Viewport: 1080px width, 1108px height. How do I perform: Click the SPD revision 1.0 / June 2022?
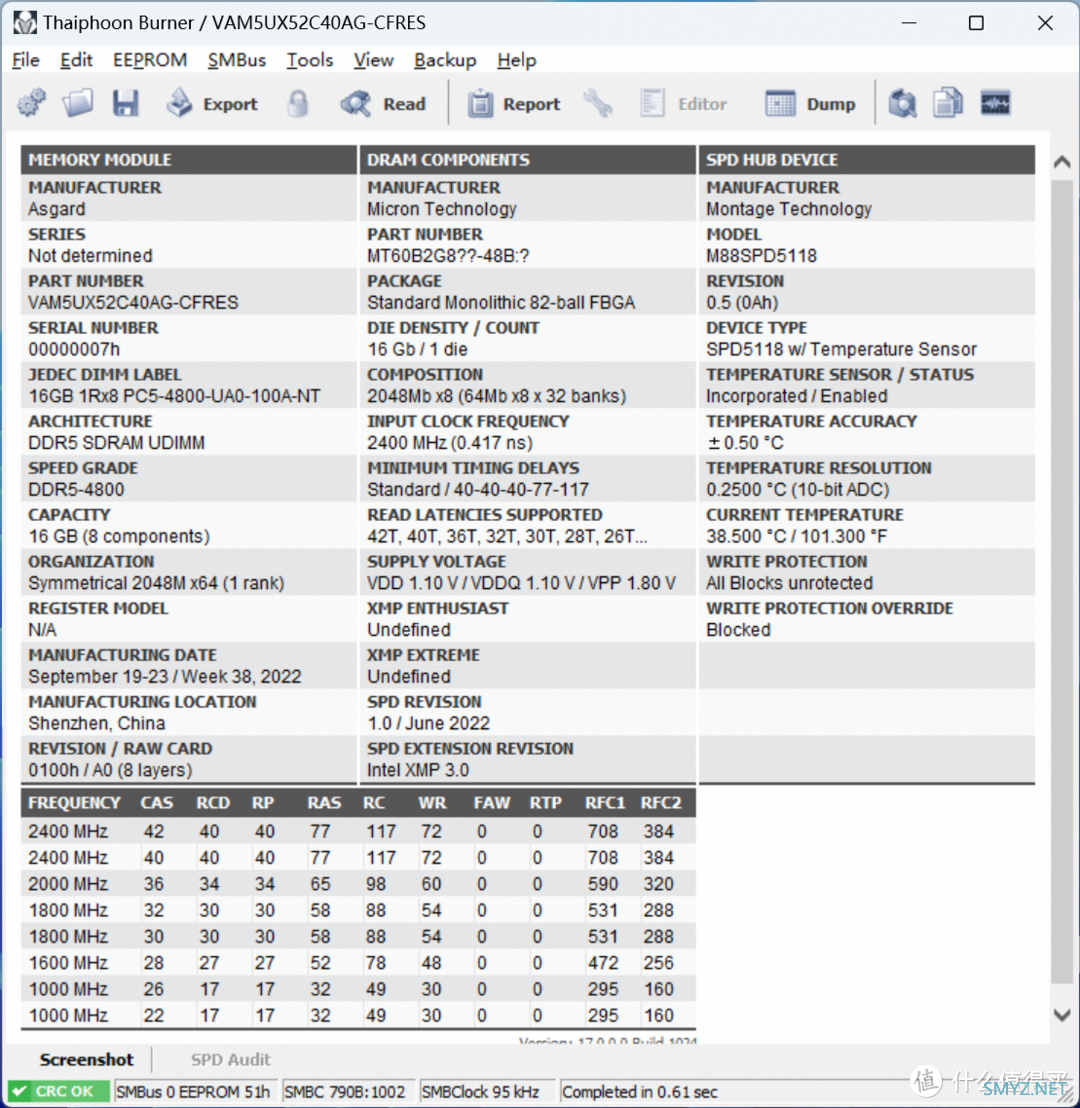pyautogui.click(x=428, y=723)
